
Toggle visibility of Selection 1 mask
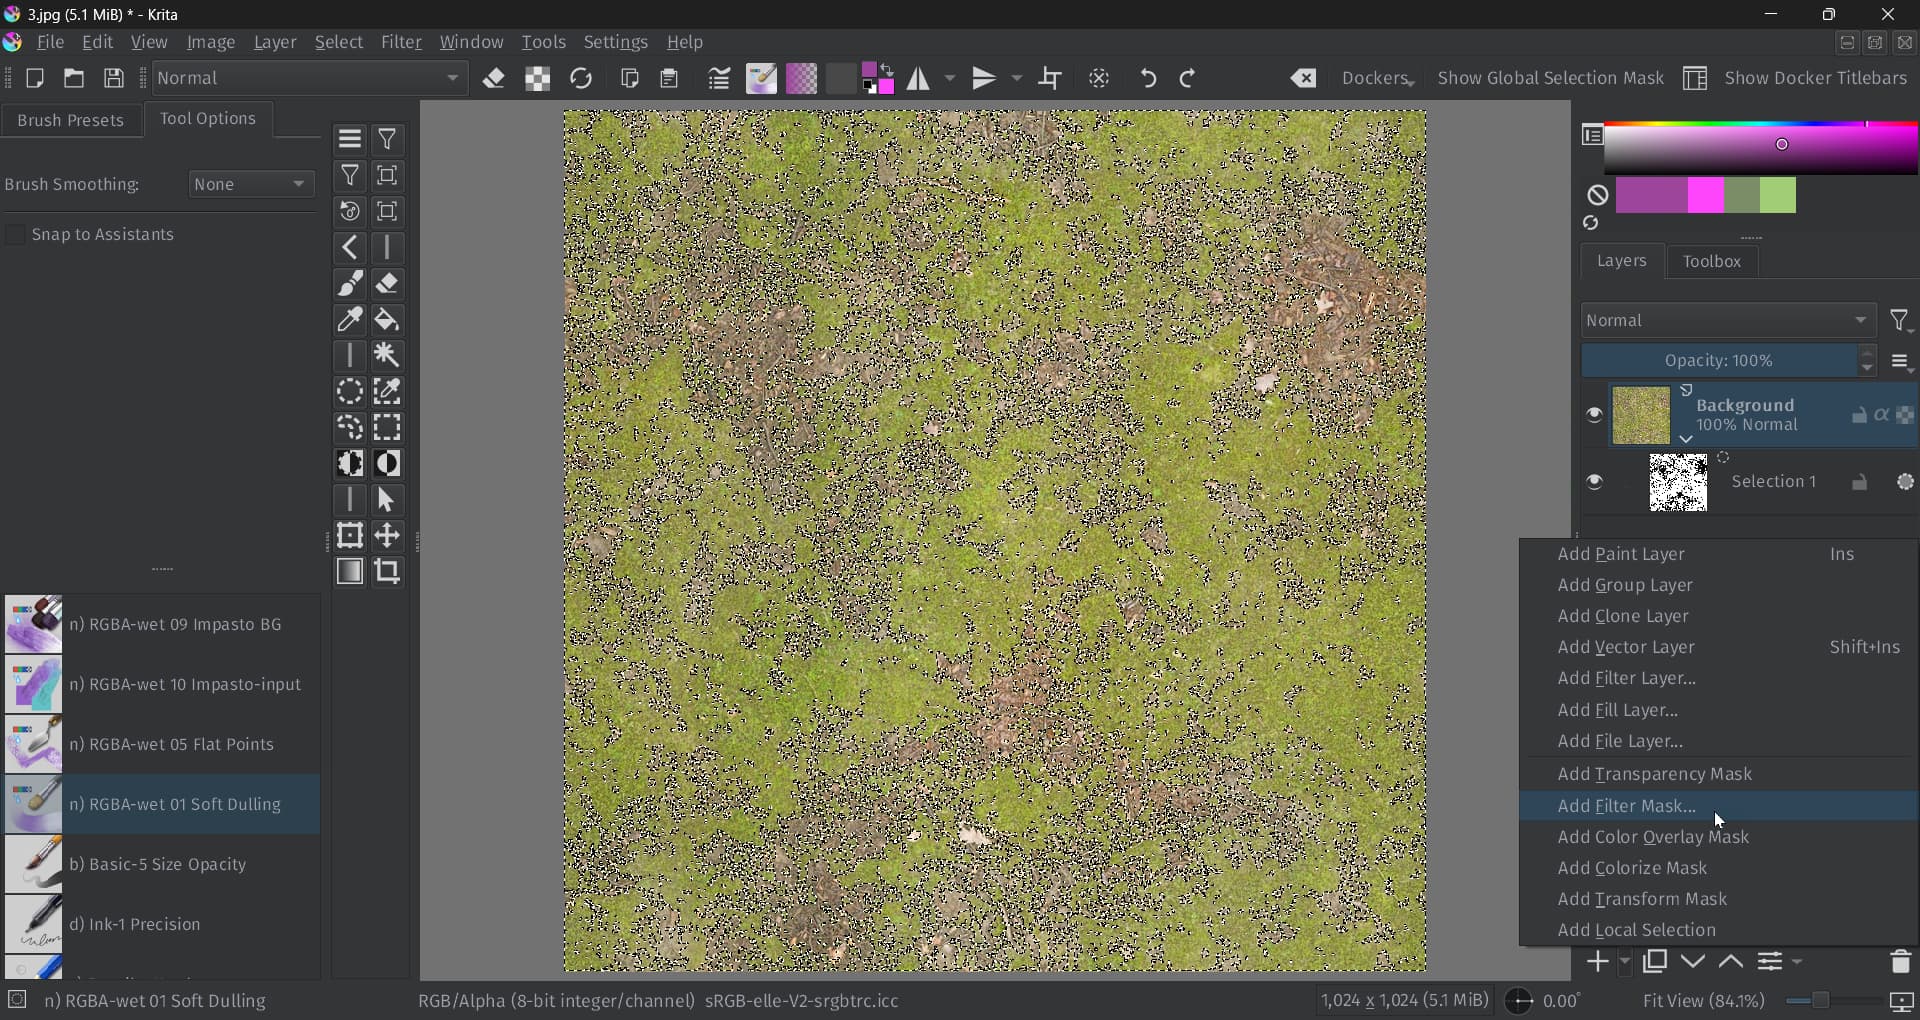[1595, 483]
